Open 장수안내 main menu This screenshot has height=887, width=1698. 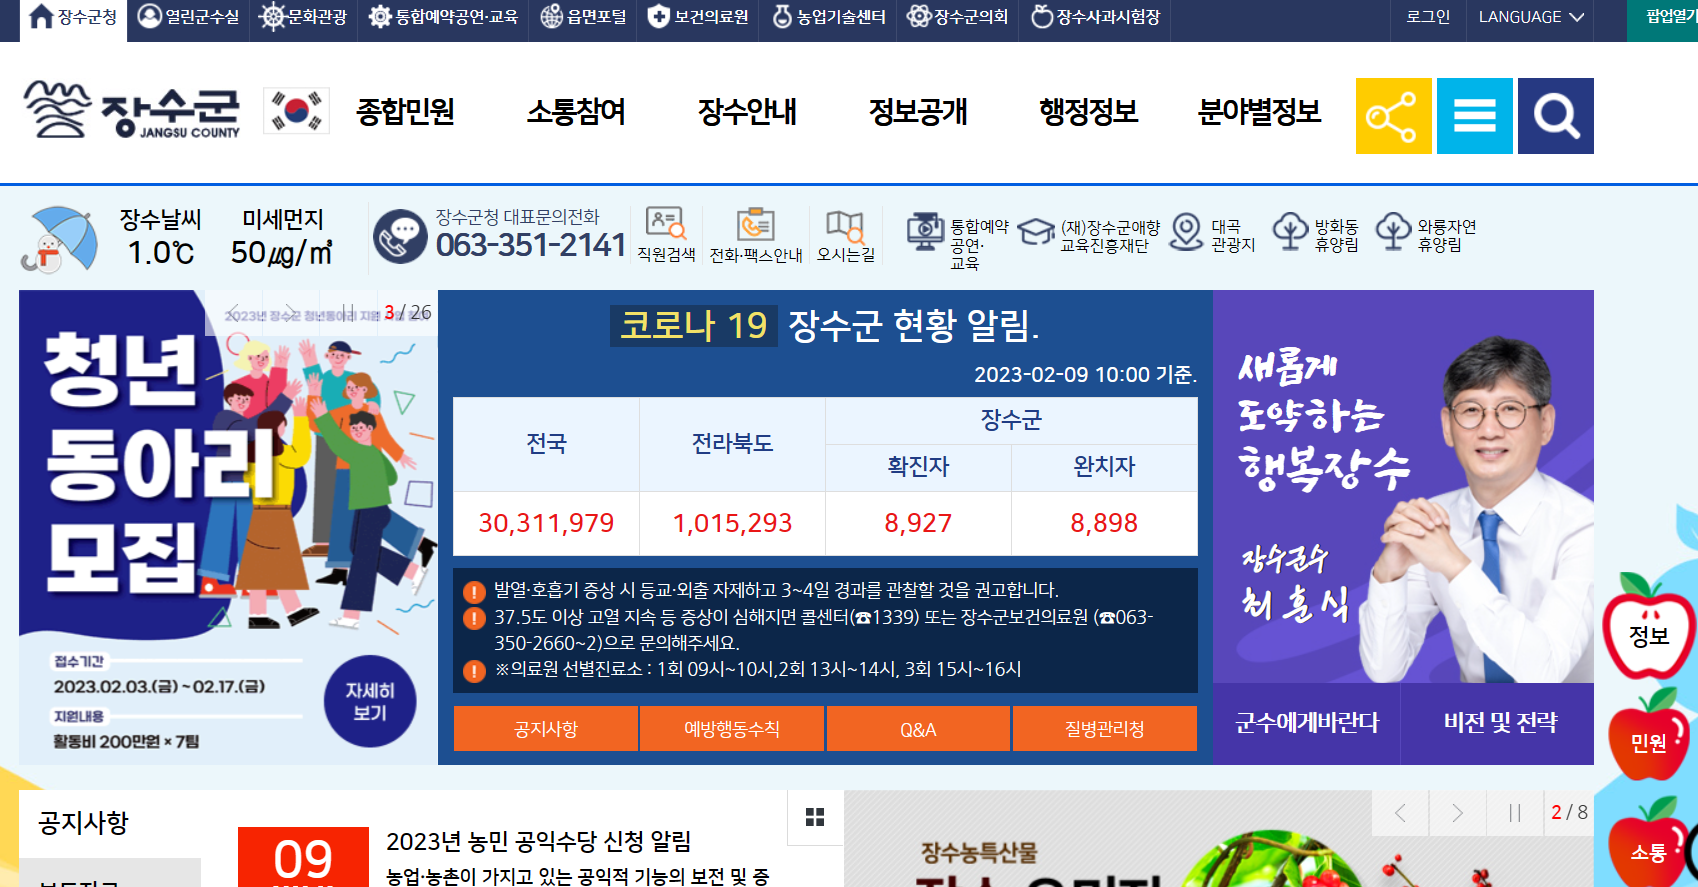[x=747, y=112]
